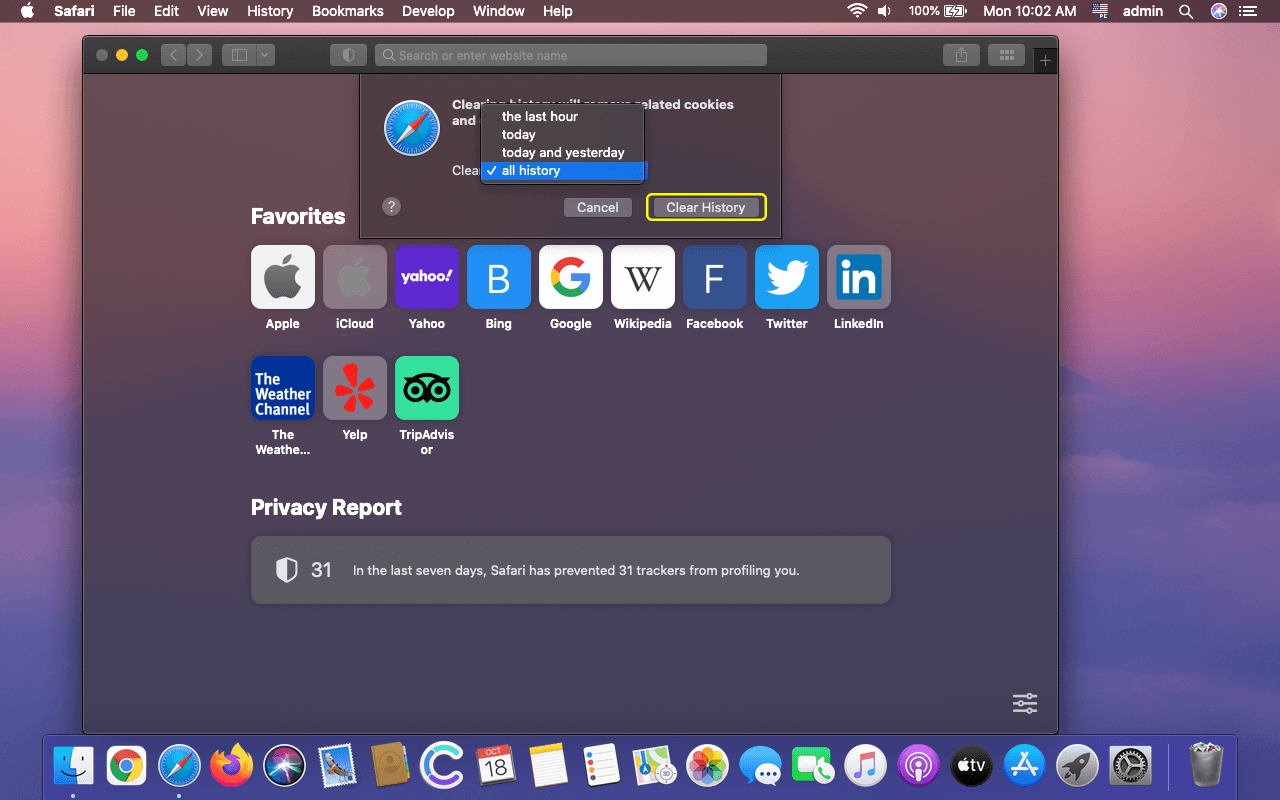
Task: Select the checked 'all history' option
Action: [533, 170]
